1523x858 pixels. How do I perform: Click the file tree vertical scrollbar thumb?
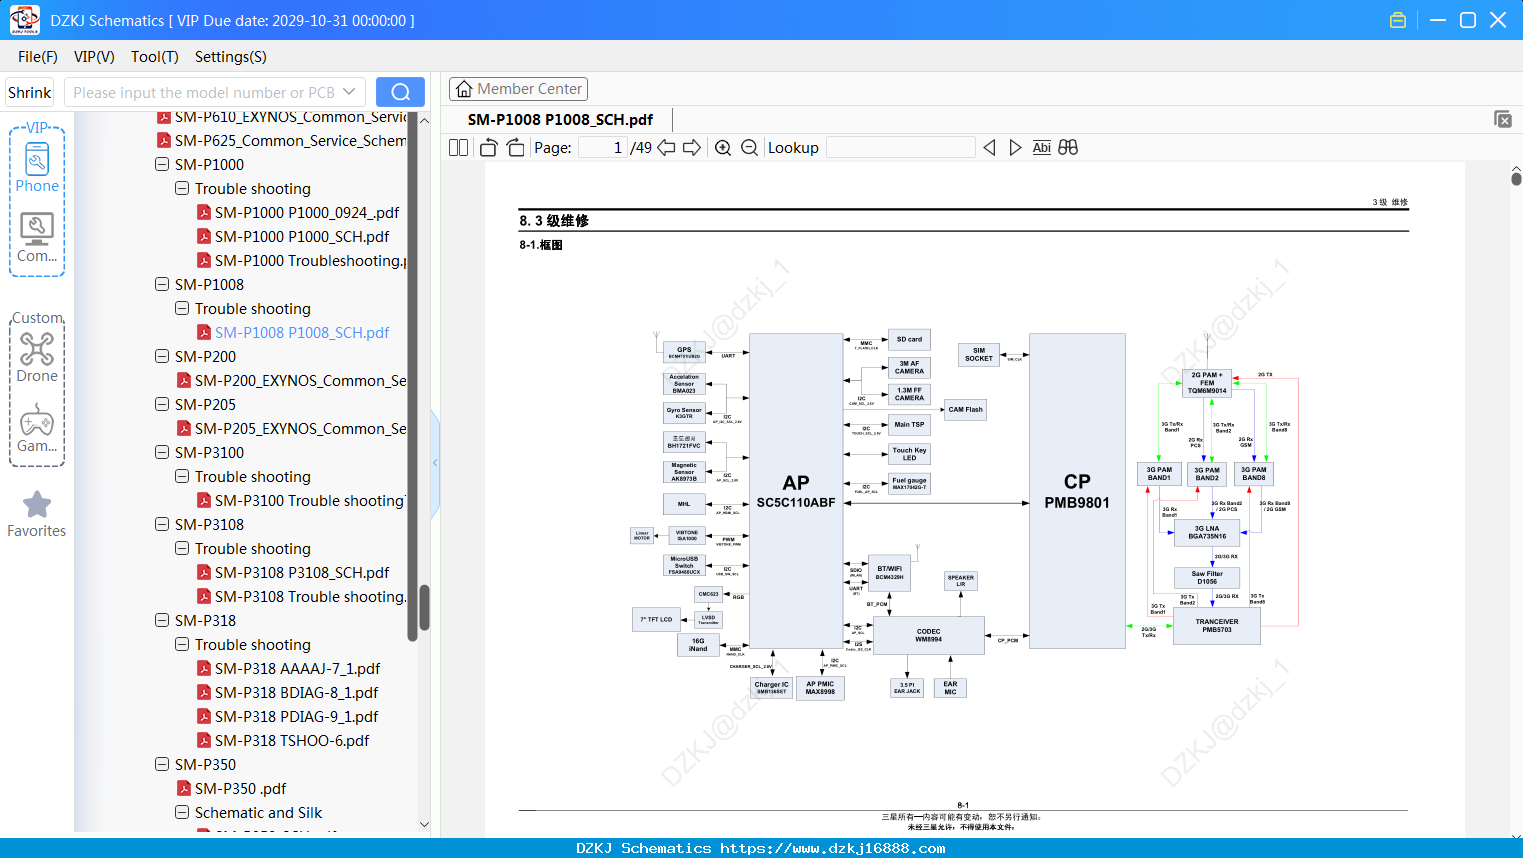(424, 608)
